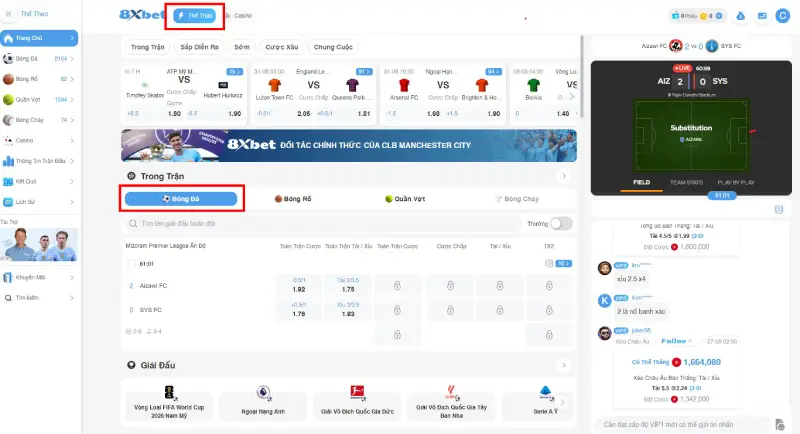Expand the Bóng Chày sidebar chevron
The image size is (800, 434).
[x=72, y=120]
